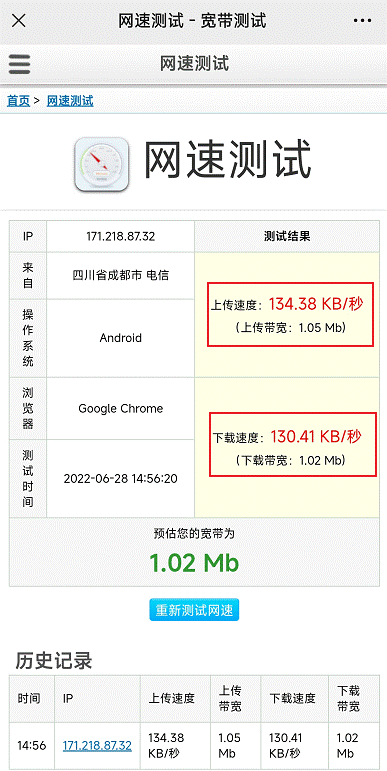Close the page with the X icon
The image size is (387, 771).
click(x=19, y=21)
